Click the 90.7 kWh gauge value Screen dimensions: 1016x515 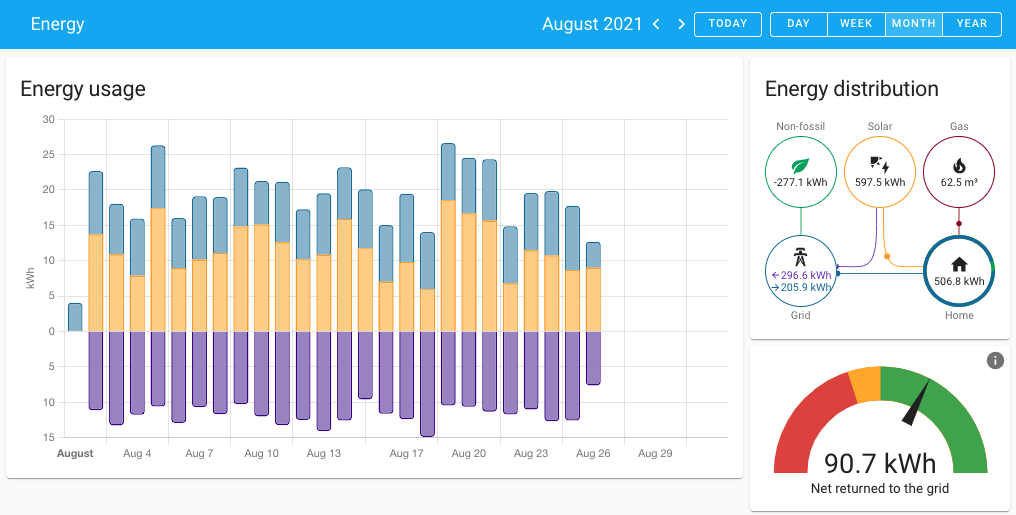[x=880, y=464]
